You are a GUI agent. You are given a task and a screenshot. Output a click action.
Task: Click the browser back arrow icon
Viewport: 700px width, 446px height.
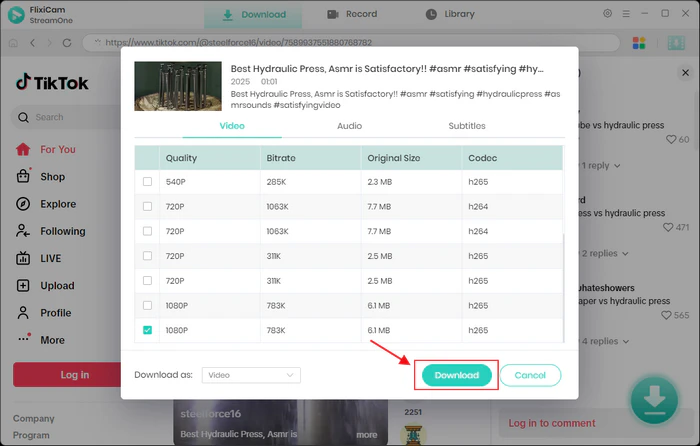coord(33,43)
